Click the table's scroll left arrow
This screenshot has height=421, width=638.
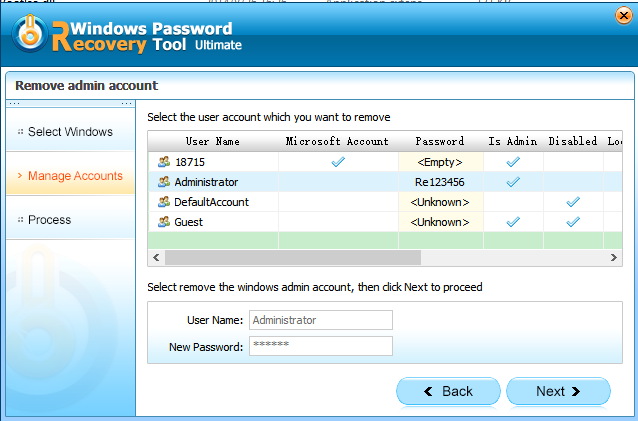tap(156, 257)
